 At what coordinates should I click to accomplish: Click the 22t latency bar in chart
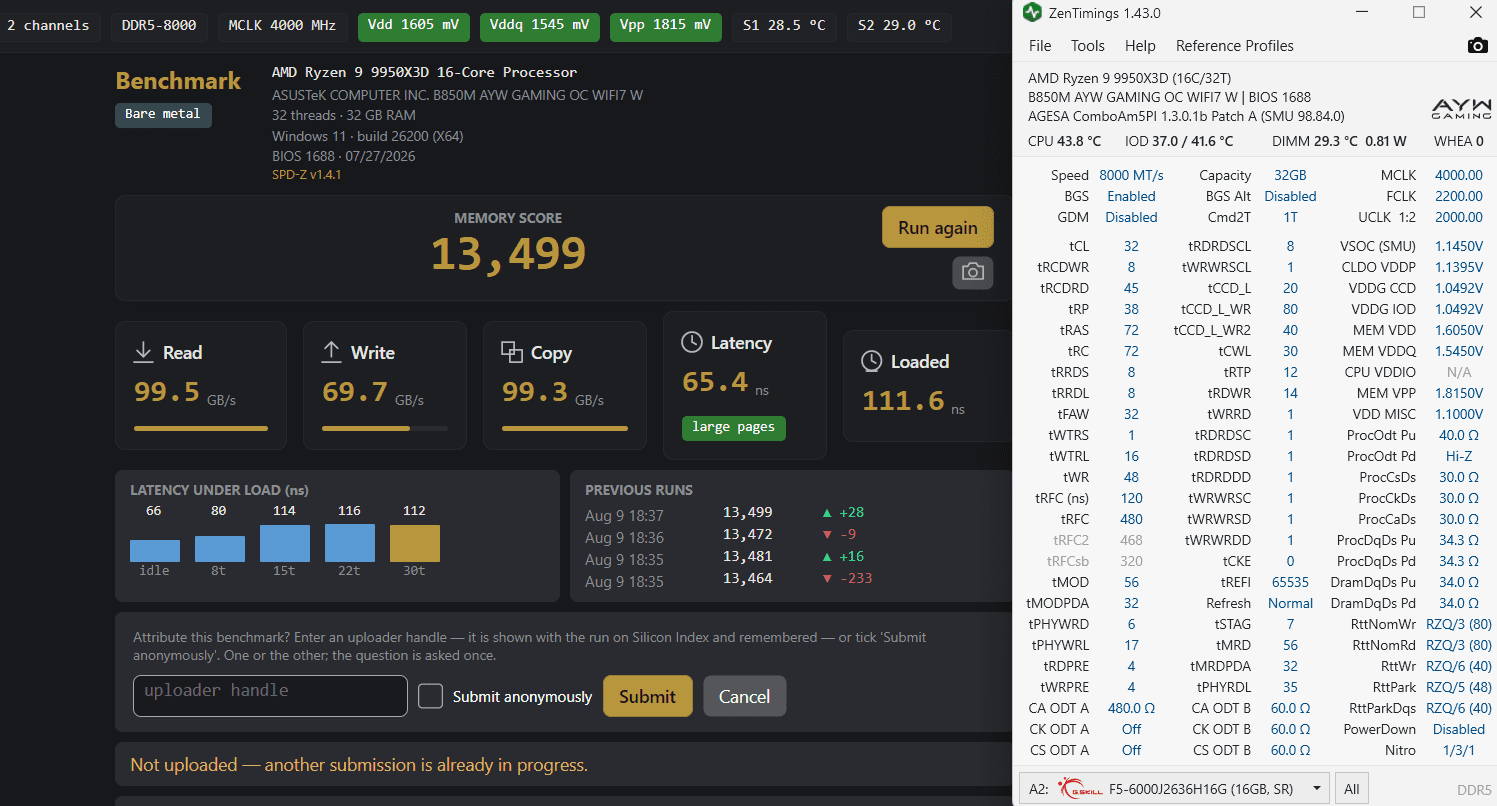350,543
